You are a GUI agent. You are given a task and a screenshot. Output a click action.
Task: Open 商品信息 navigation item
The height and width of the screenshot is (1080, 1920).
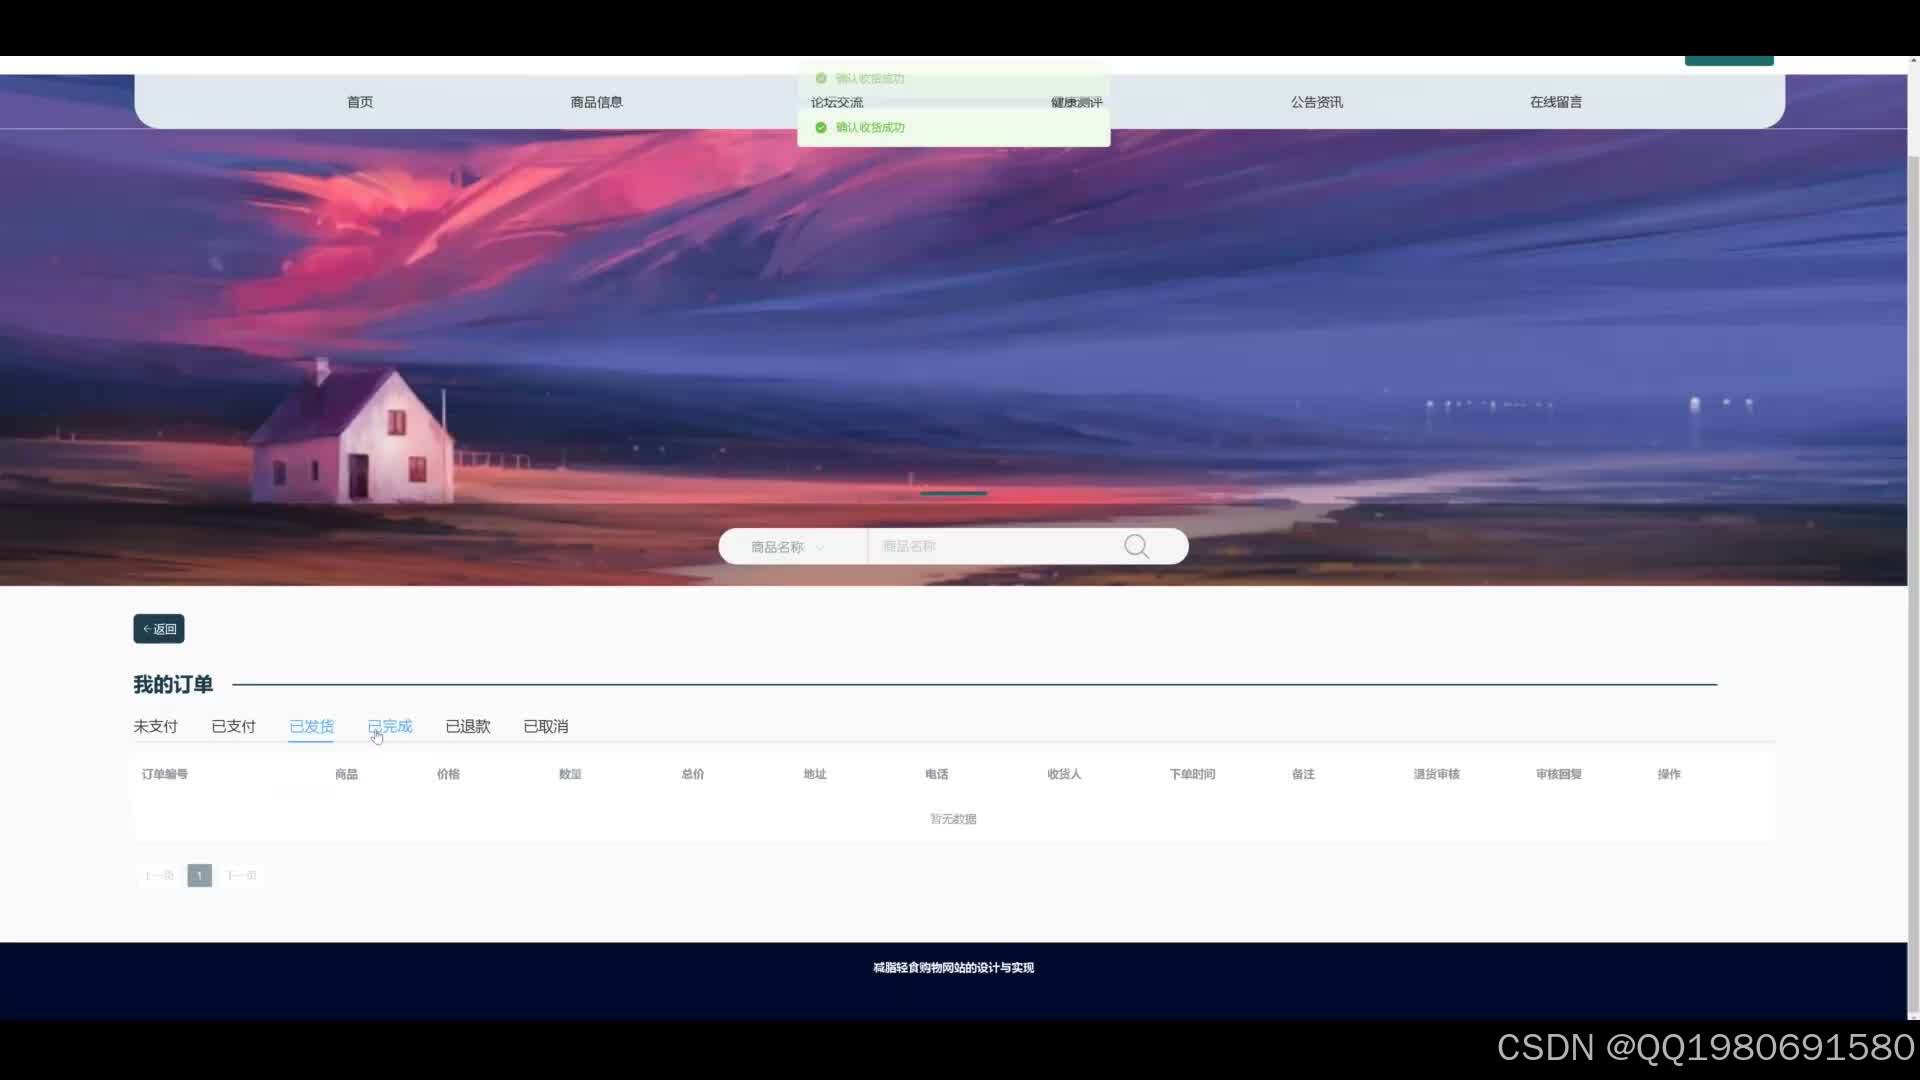pyautogui.click(x=596, y=102)
